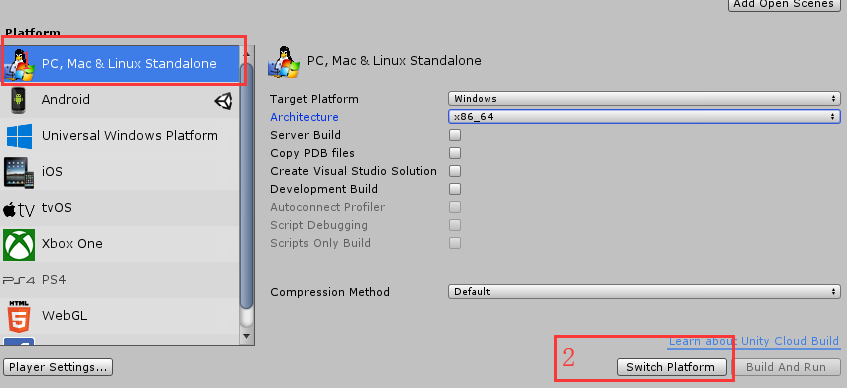The width and height of the screenshot is (847, 388).
Task: Select the WebGL HTML5 icon
Action: click(19, 316)
